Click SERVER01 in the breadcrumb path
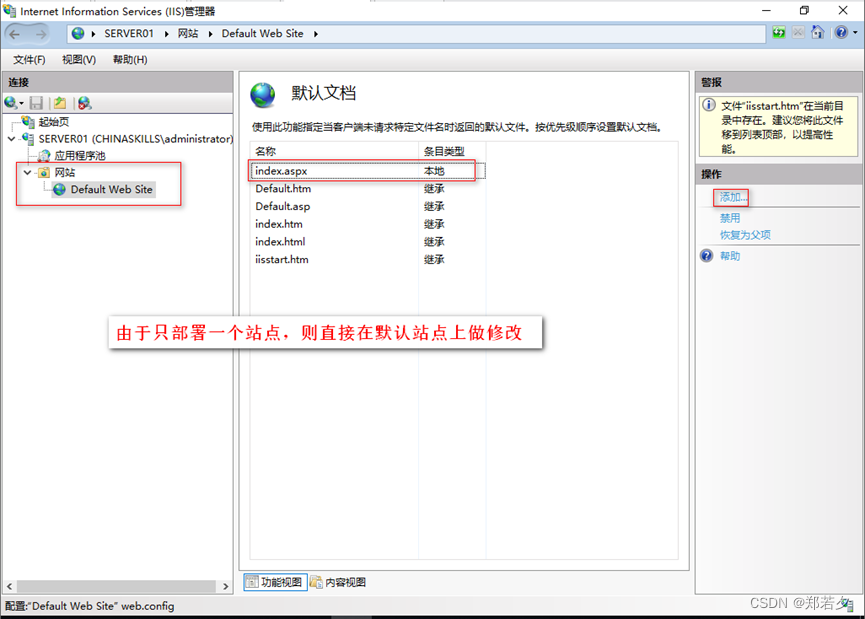The image size is (865, 619). (129, 34)
